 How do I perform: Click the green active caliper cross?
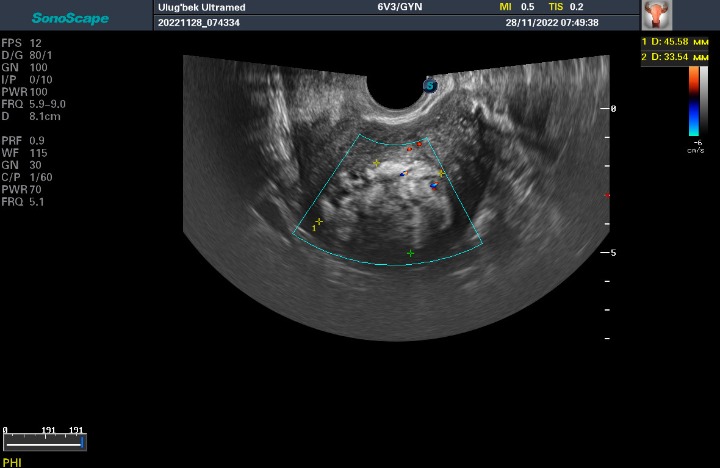pos(410,253)
